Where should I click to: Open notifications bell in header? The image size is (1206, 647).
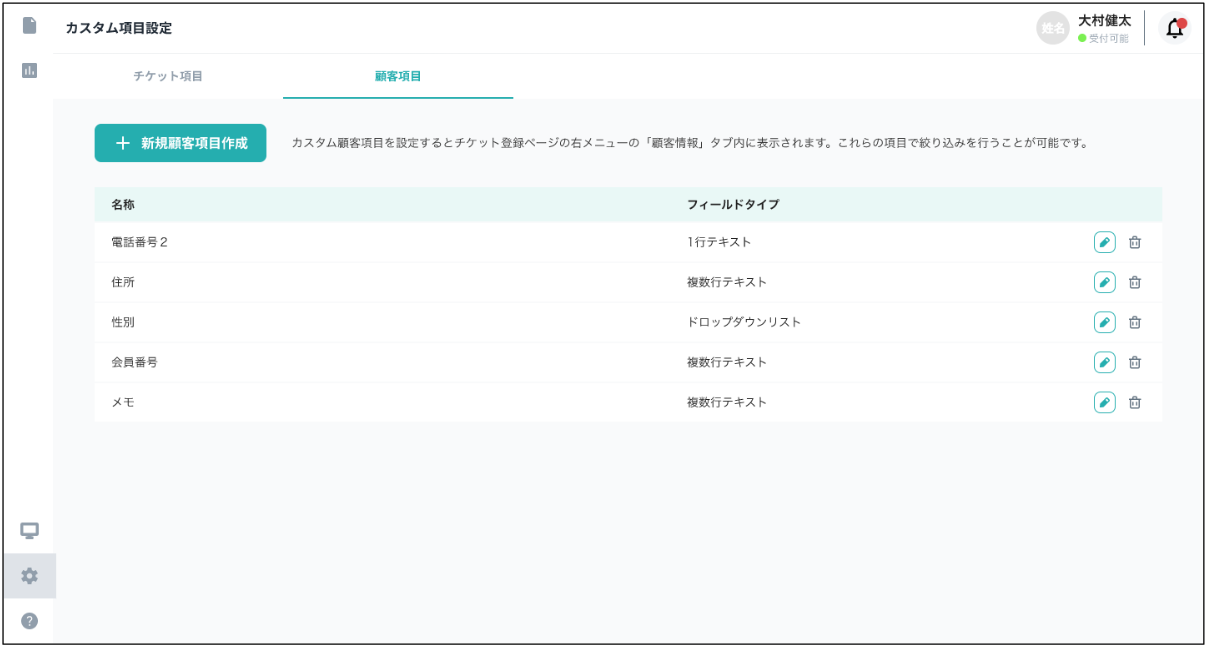tap(1175, 29)
